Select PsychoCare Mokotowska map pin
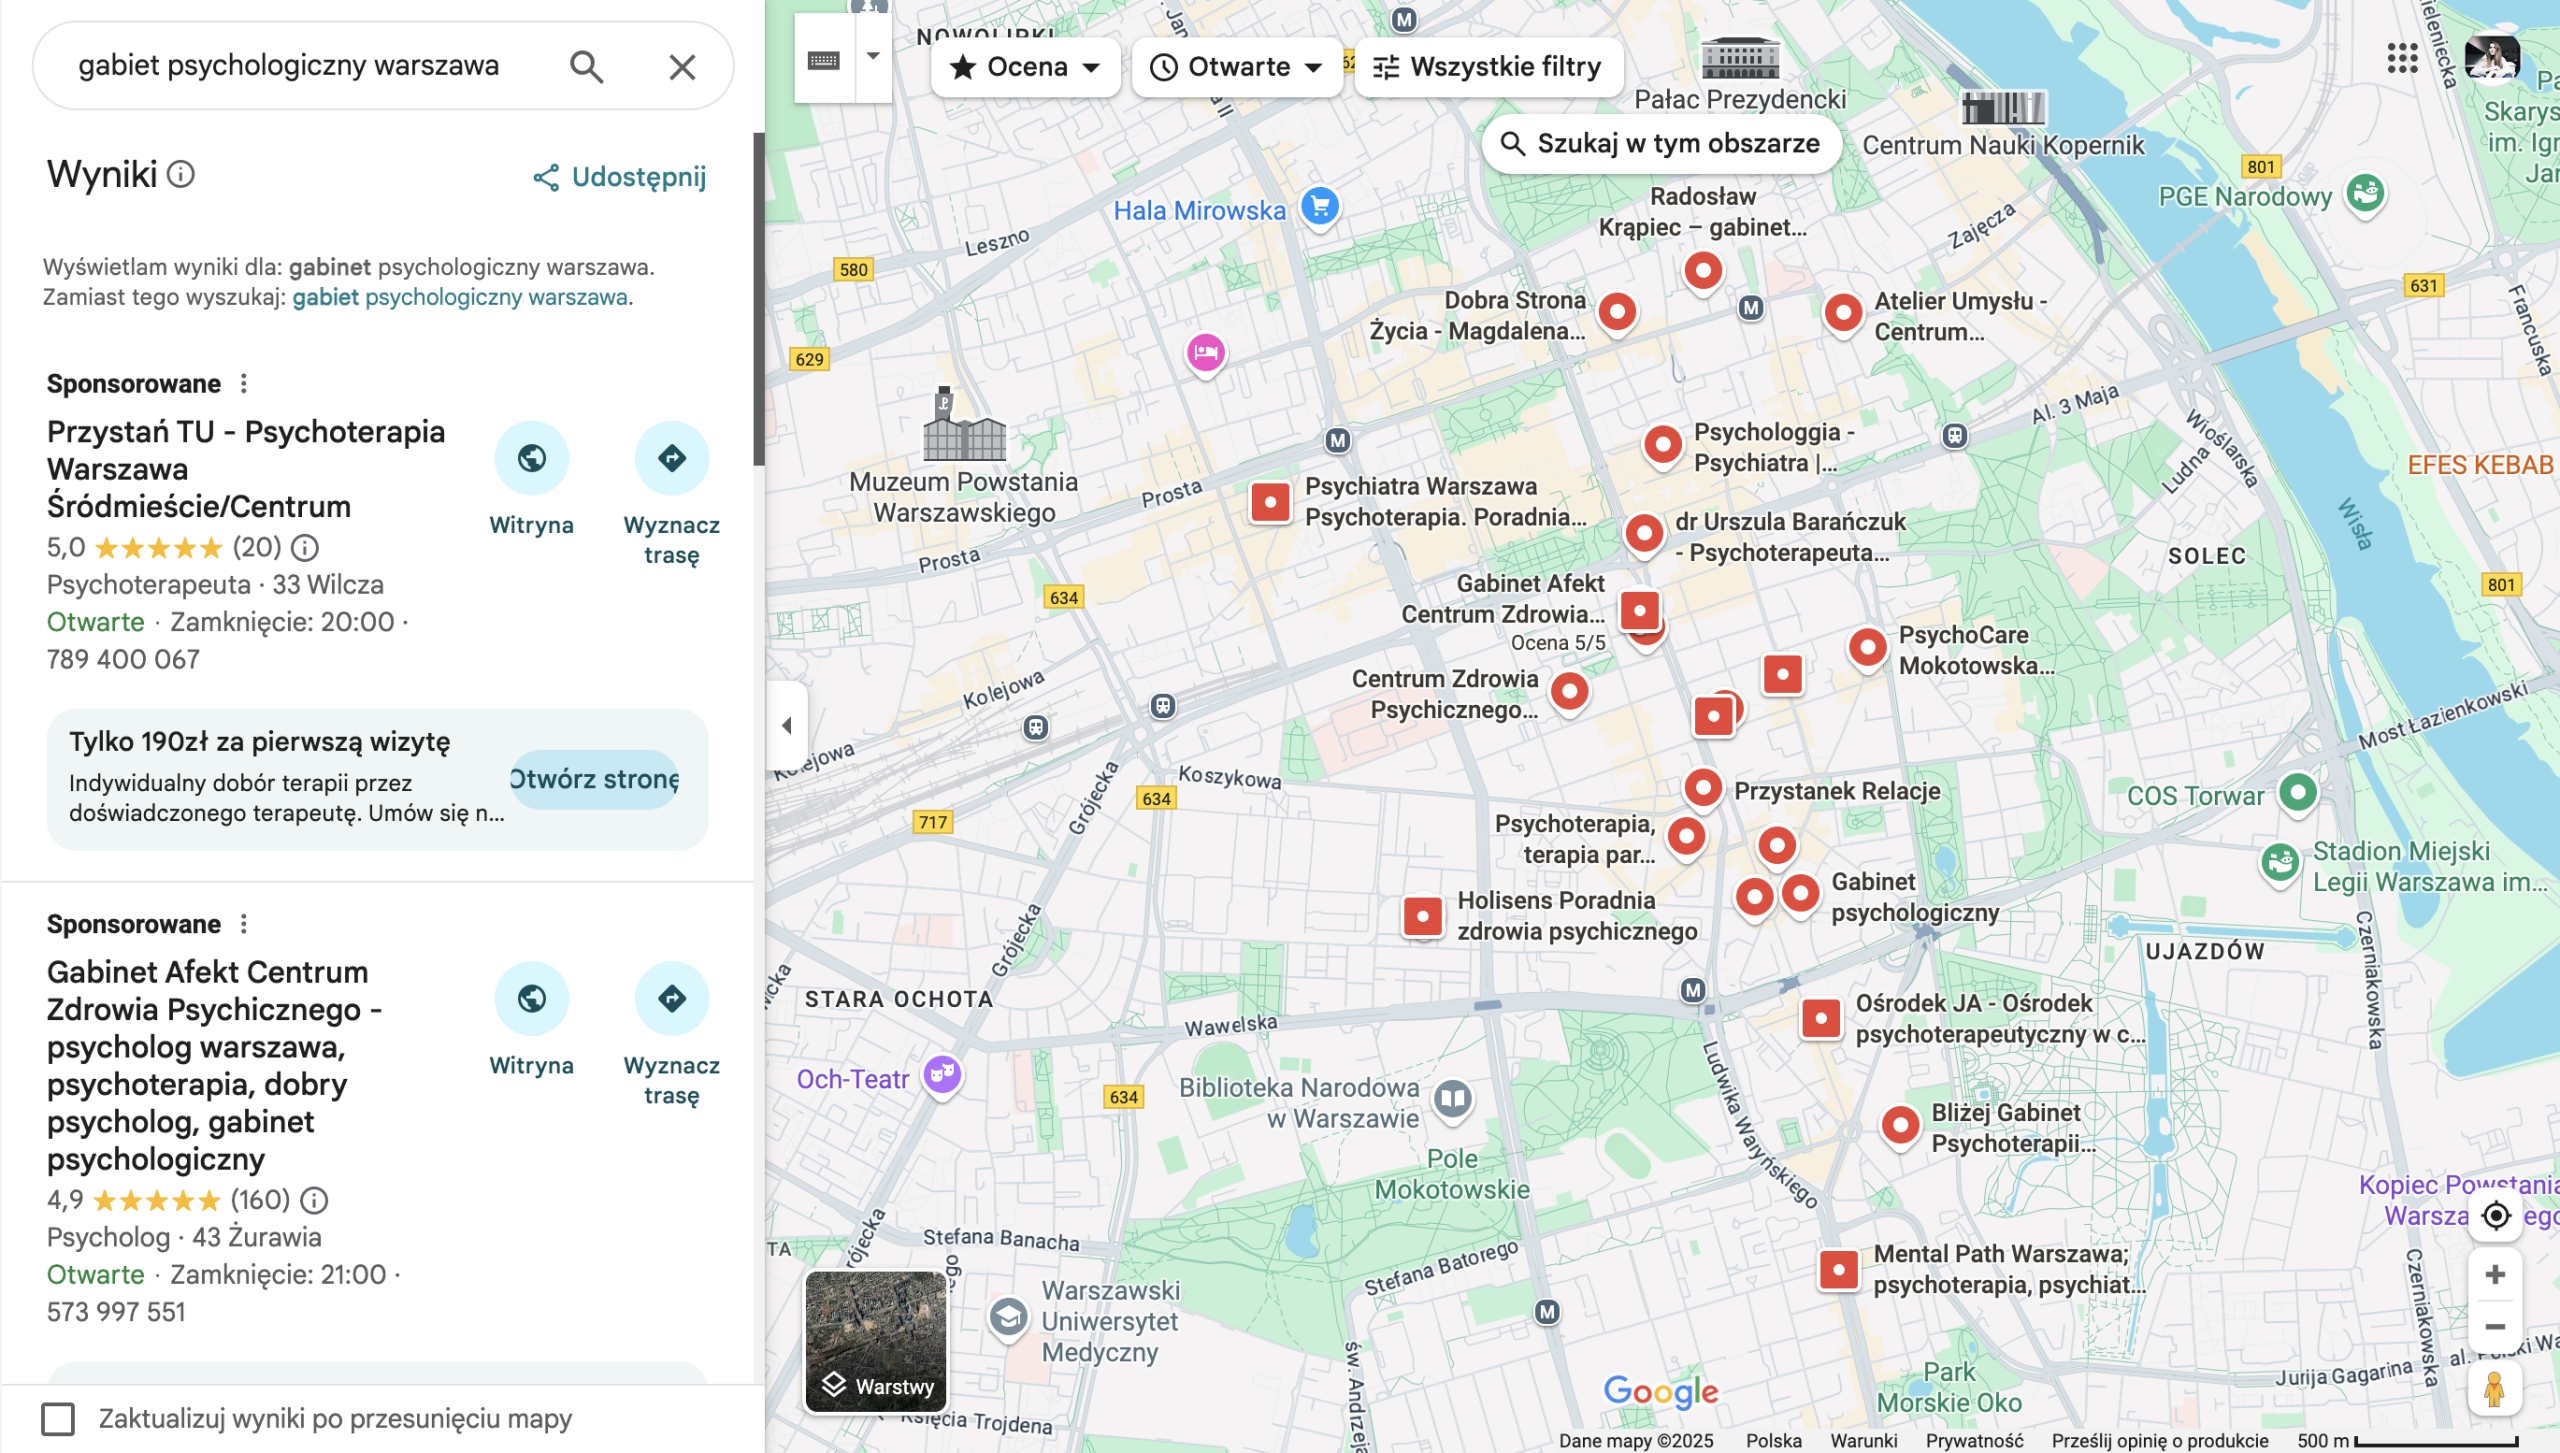Screen dimensions: 2560x1453 point(1867,648)
